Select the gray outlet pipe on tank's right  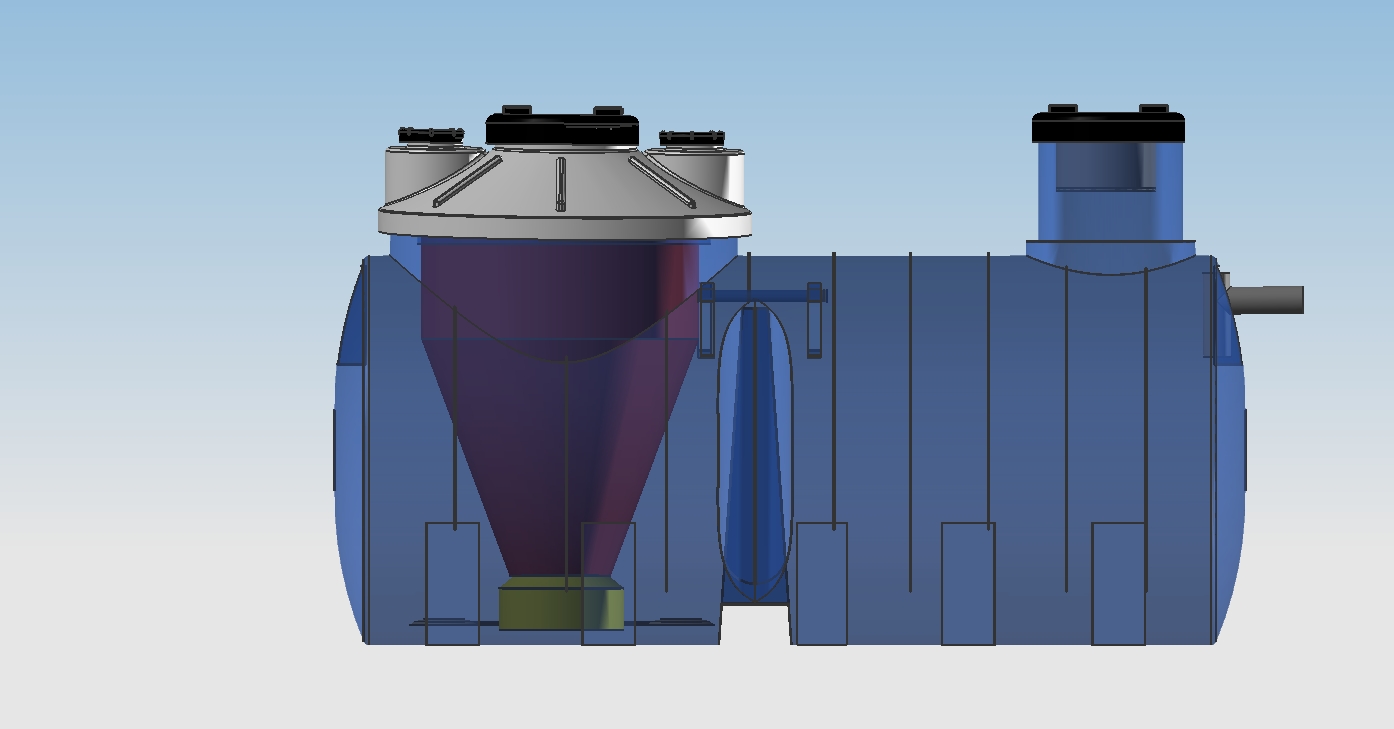tap(1267, 300)
